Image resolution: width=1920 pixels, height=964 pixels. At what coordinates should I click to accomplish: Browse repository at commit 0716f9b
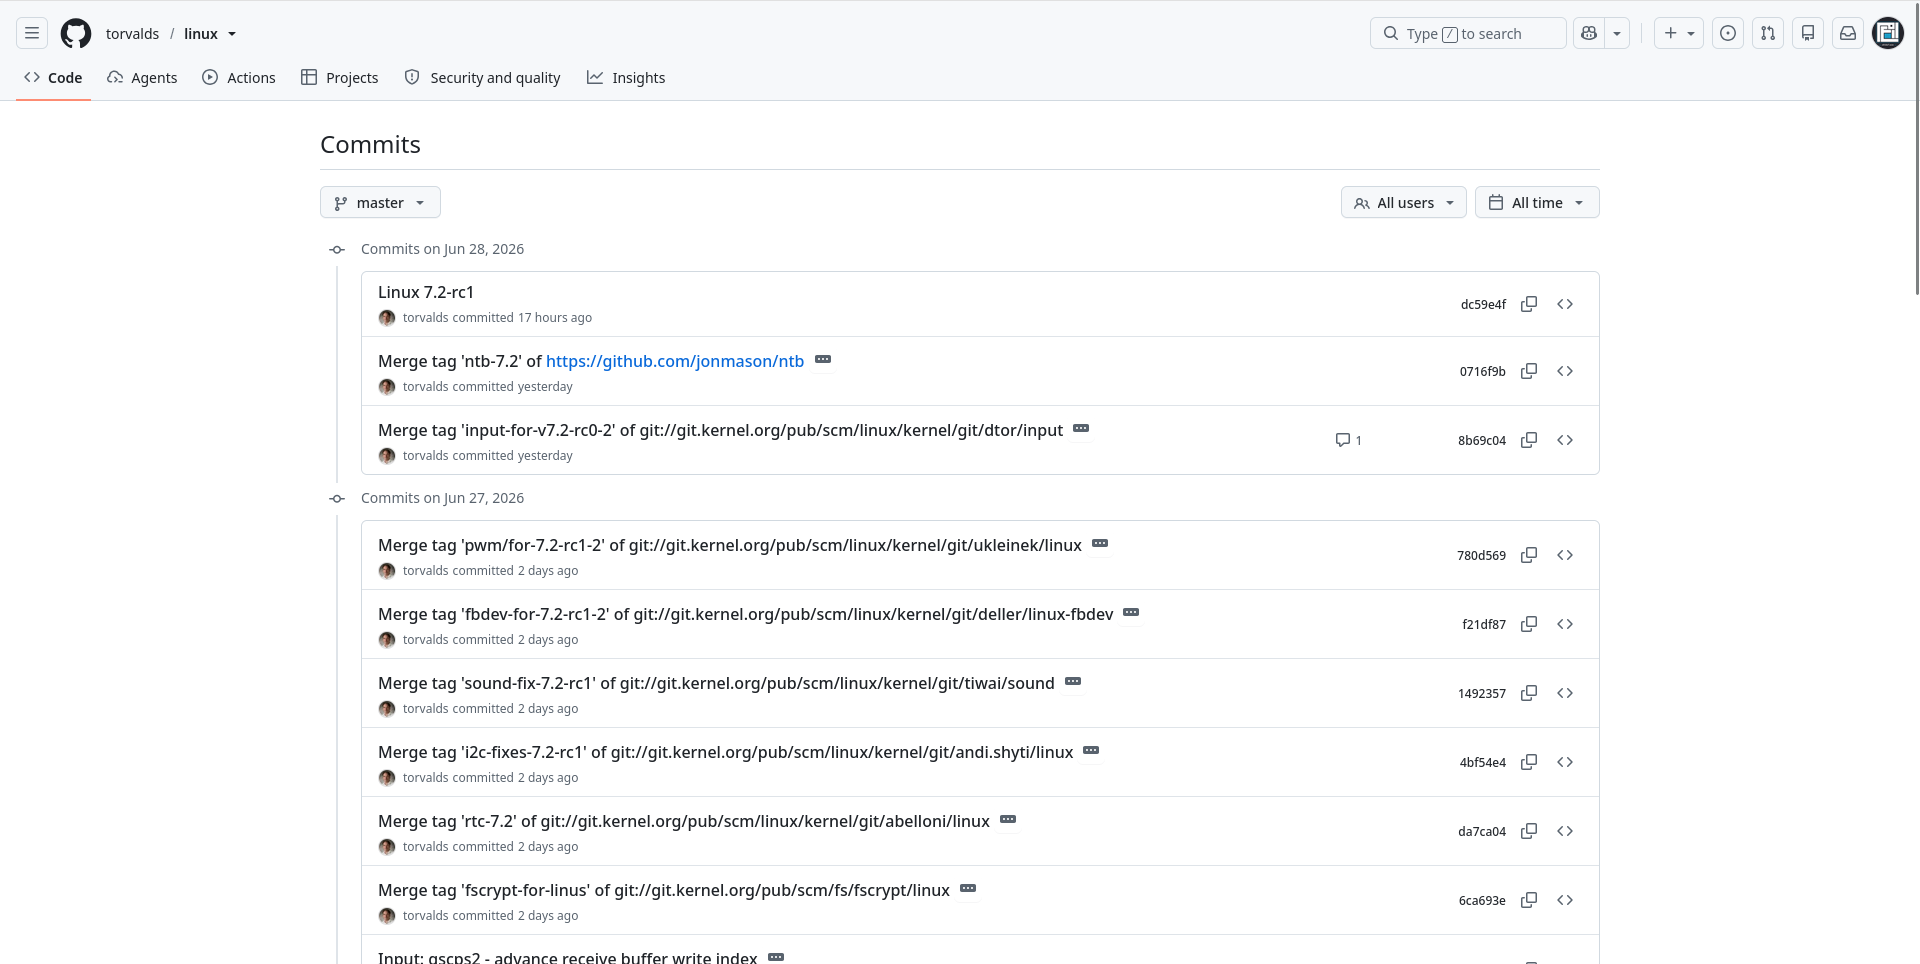point(1565,371)
